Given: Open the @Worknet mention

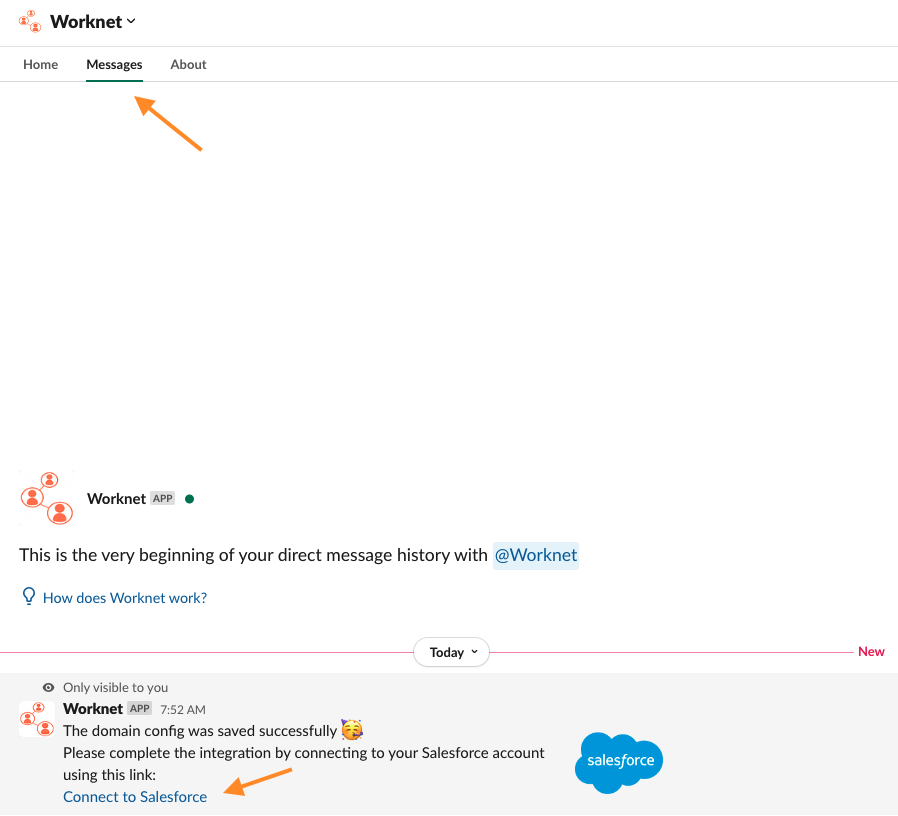Looking at the screenshot, I should click(535, 555).
